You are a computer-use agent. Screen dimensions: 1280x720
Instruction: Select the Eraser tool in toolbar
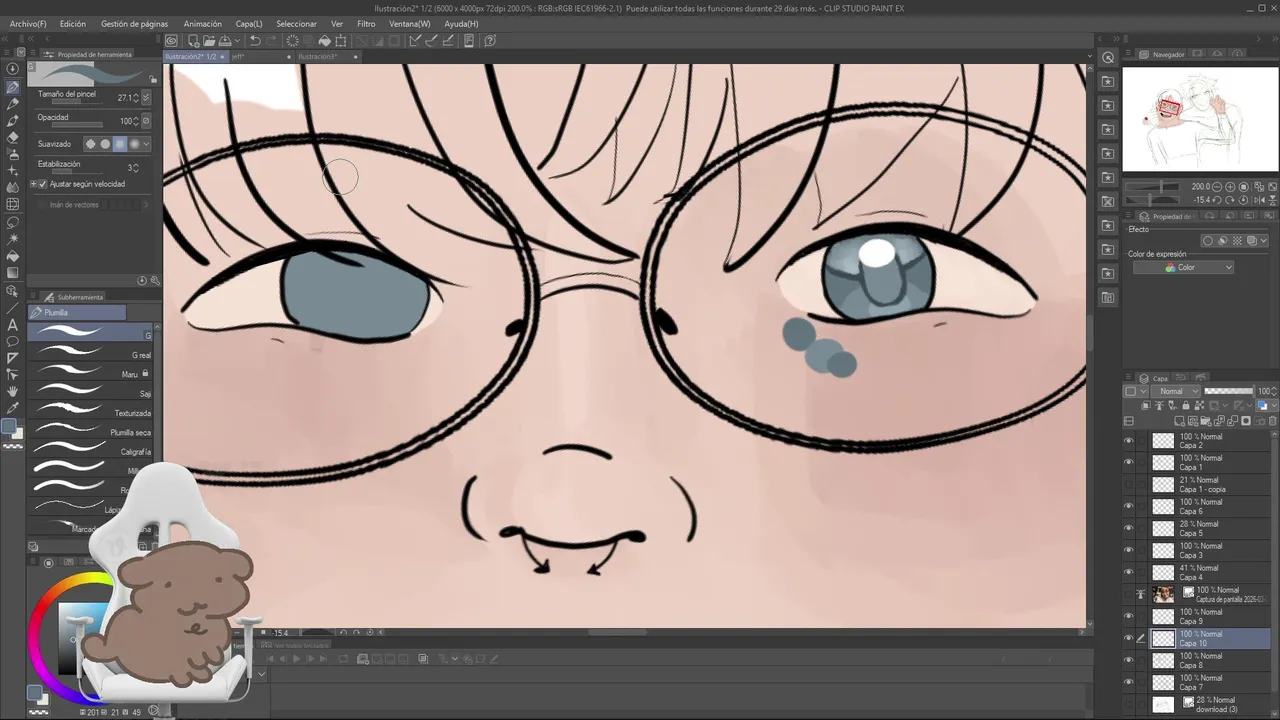[x=13, y=137]
